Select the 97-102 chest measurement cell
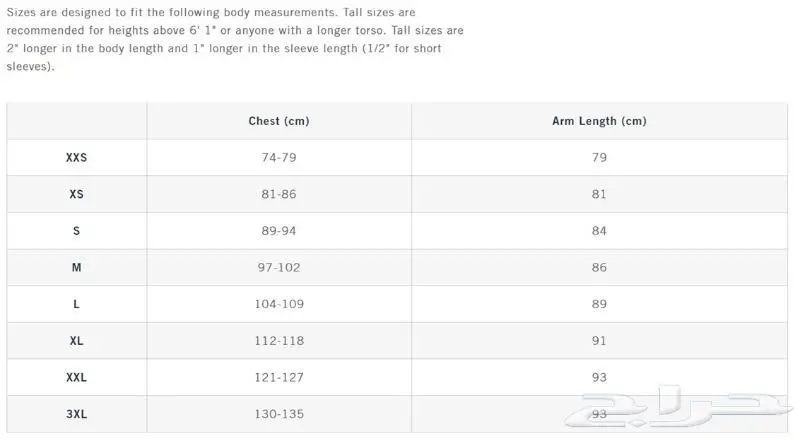 [279, 267]
